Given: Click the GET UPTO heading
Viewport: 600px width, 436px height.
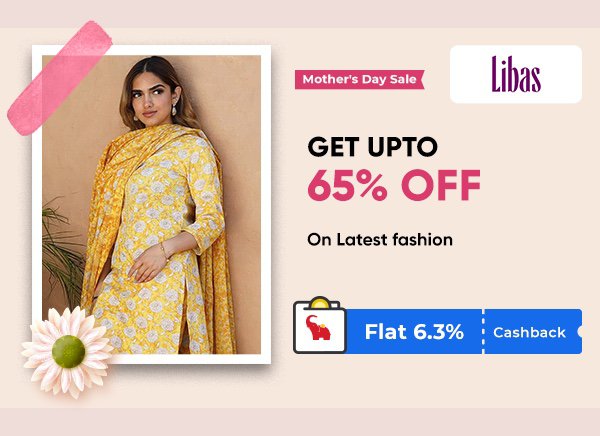Looking at the screenshot, I should click(x=372, y=147).
